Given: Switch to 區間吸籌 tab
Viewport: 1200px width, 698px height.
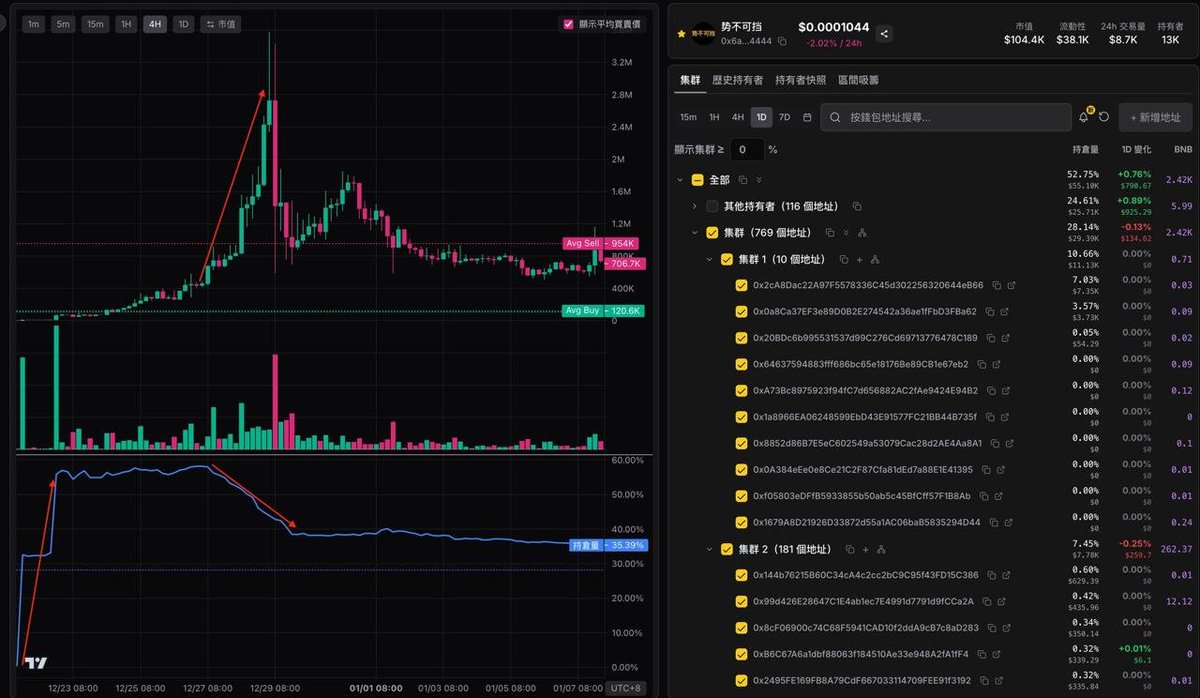Looking at the screenshot, I should tap(858, 80).
